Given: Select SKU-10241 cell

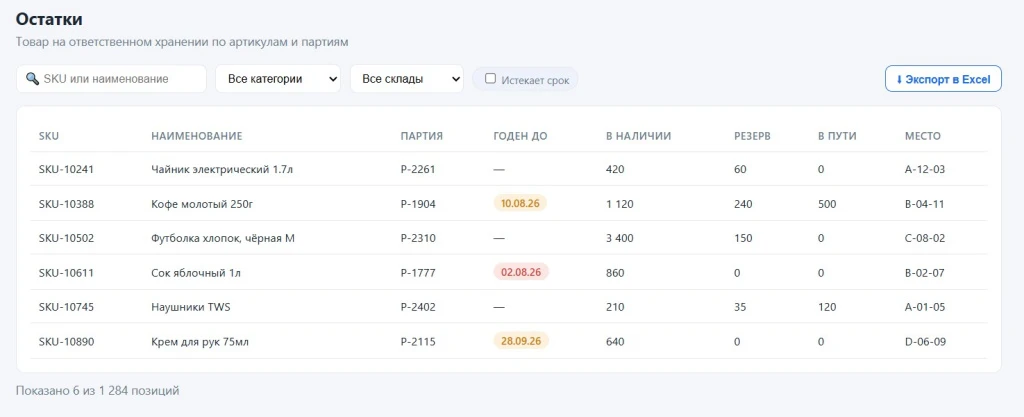Looking at the screenshot, I should (x=67, y=169).
